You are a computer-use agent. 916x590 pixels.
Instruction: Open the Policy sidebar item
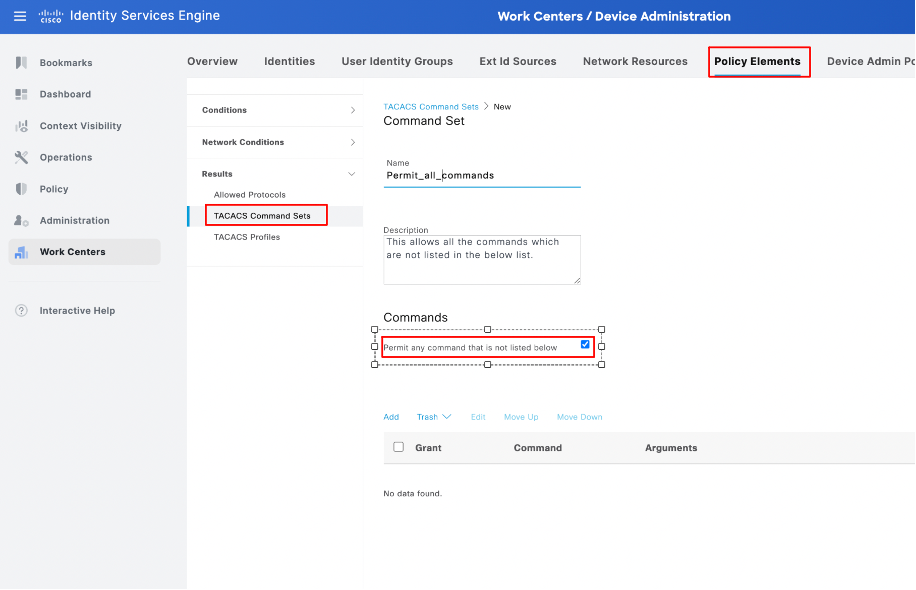click(x=54, y=189)
